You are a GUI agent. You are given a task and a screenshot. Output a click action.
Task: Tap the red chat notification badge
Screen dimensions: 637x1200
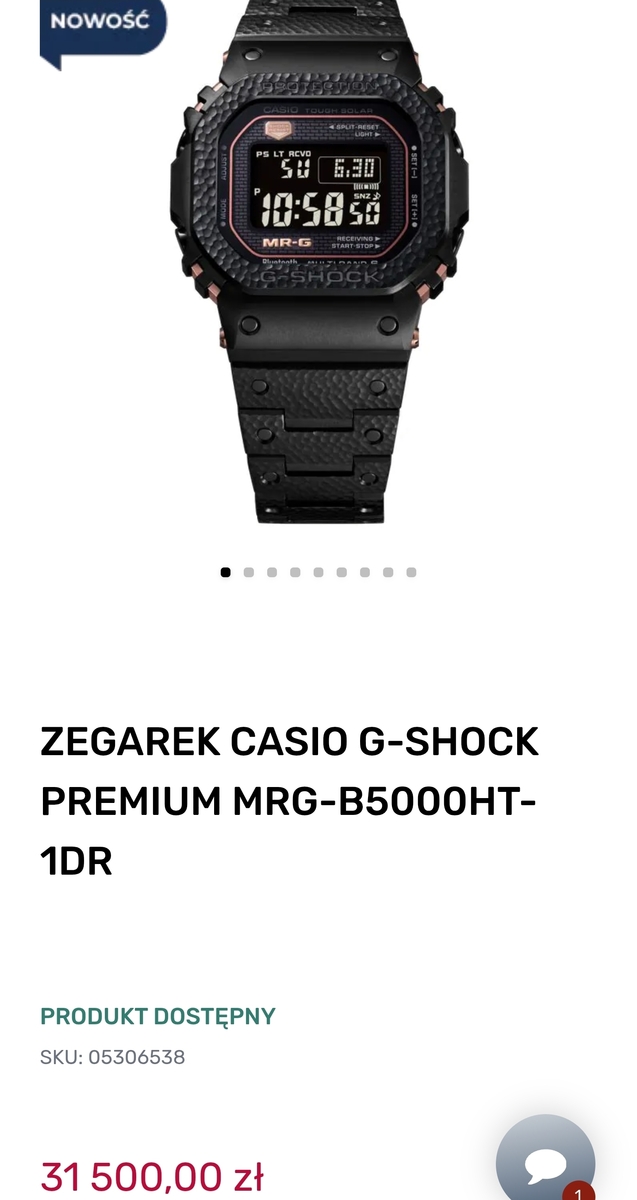pyautogui.click(x=578, y=1191)
